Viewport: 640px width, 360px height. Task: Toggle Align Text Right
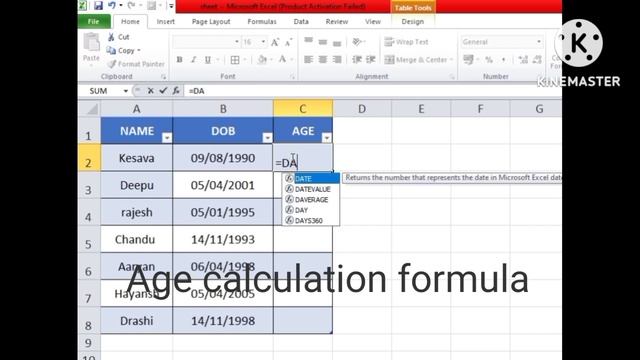[337, 60]
